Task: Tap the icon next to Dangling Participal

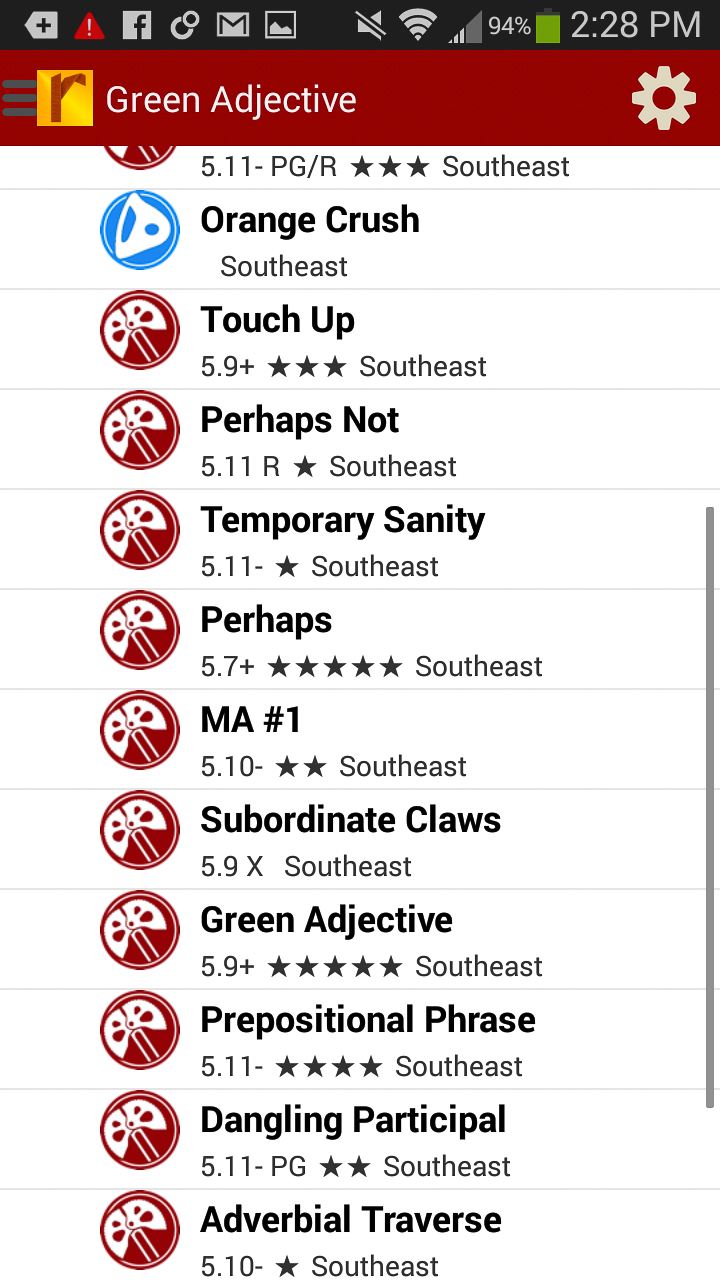Action: [x=140, y=1130]
